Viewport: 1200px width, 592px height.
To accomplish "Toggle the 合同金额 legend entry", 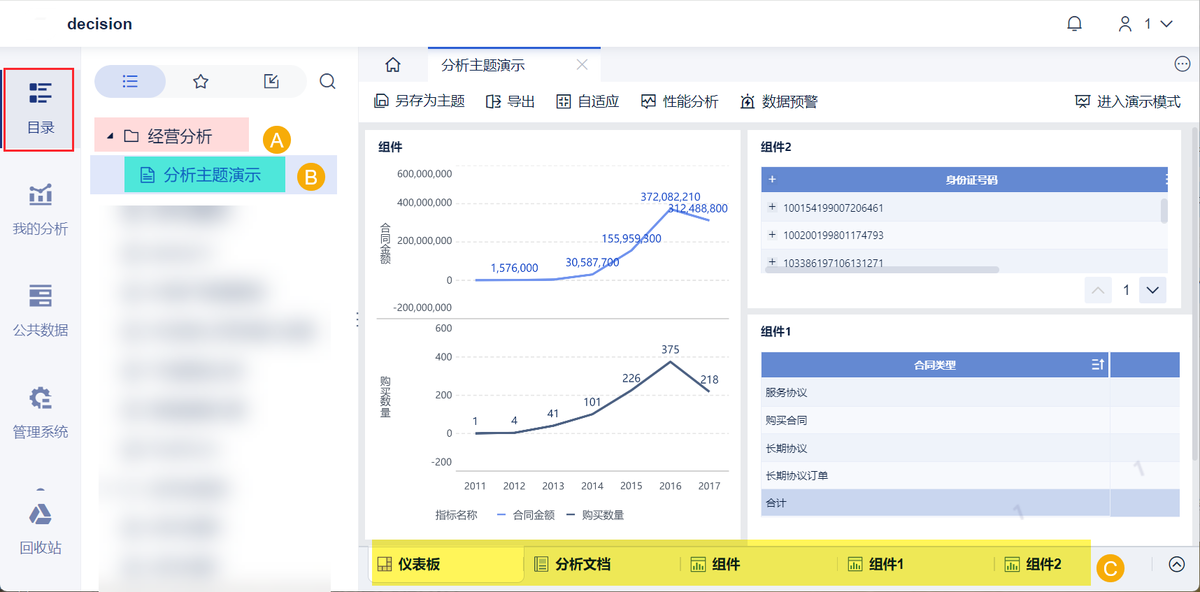I will (528, 515).
